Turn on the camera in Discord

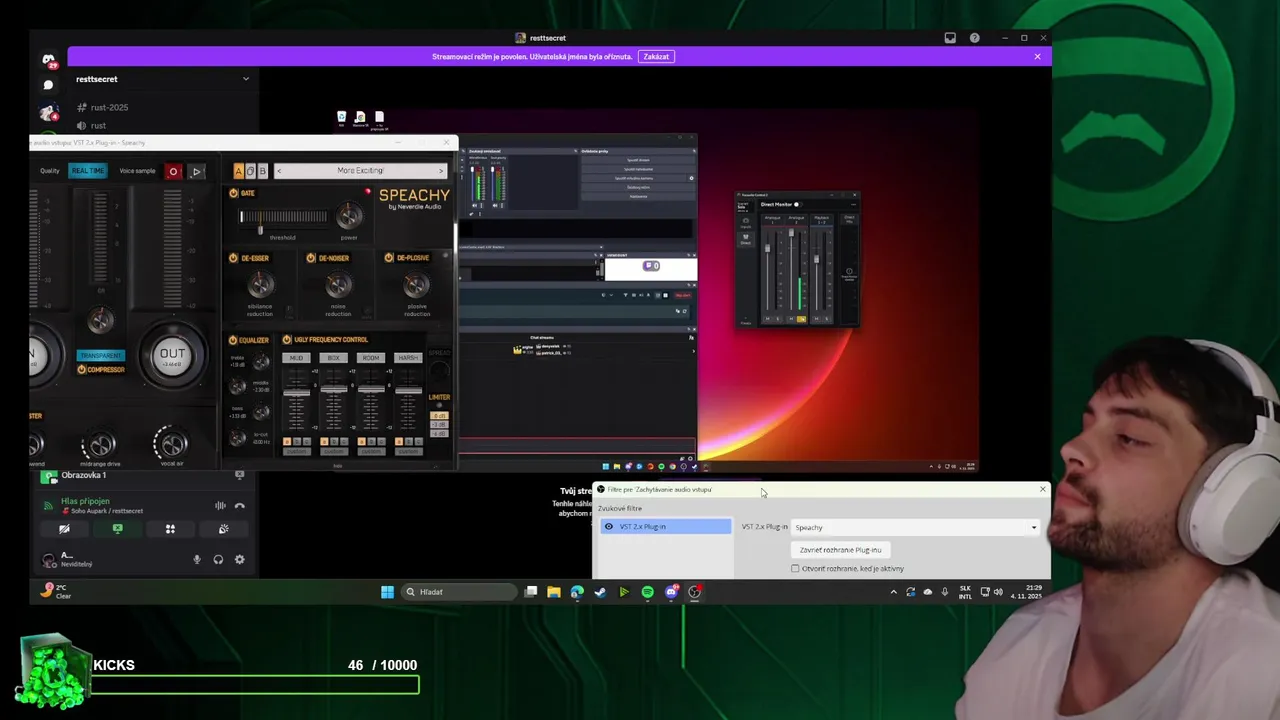64,529
